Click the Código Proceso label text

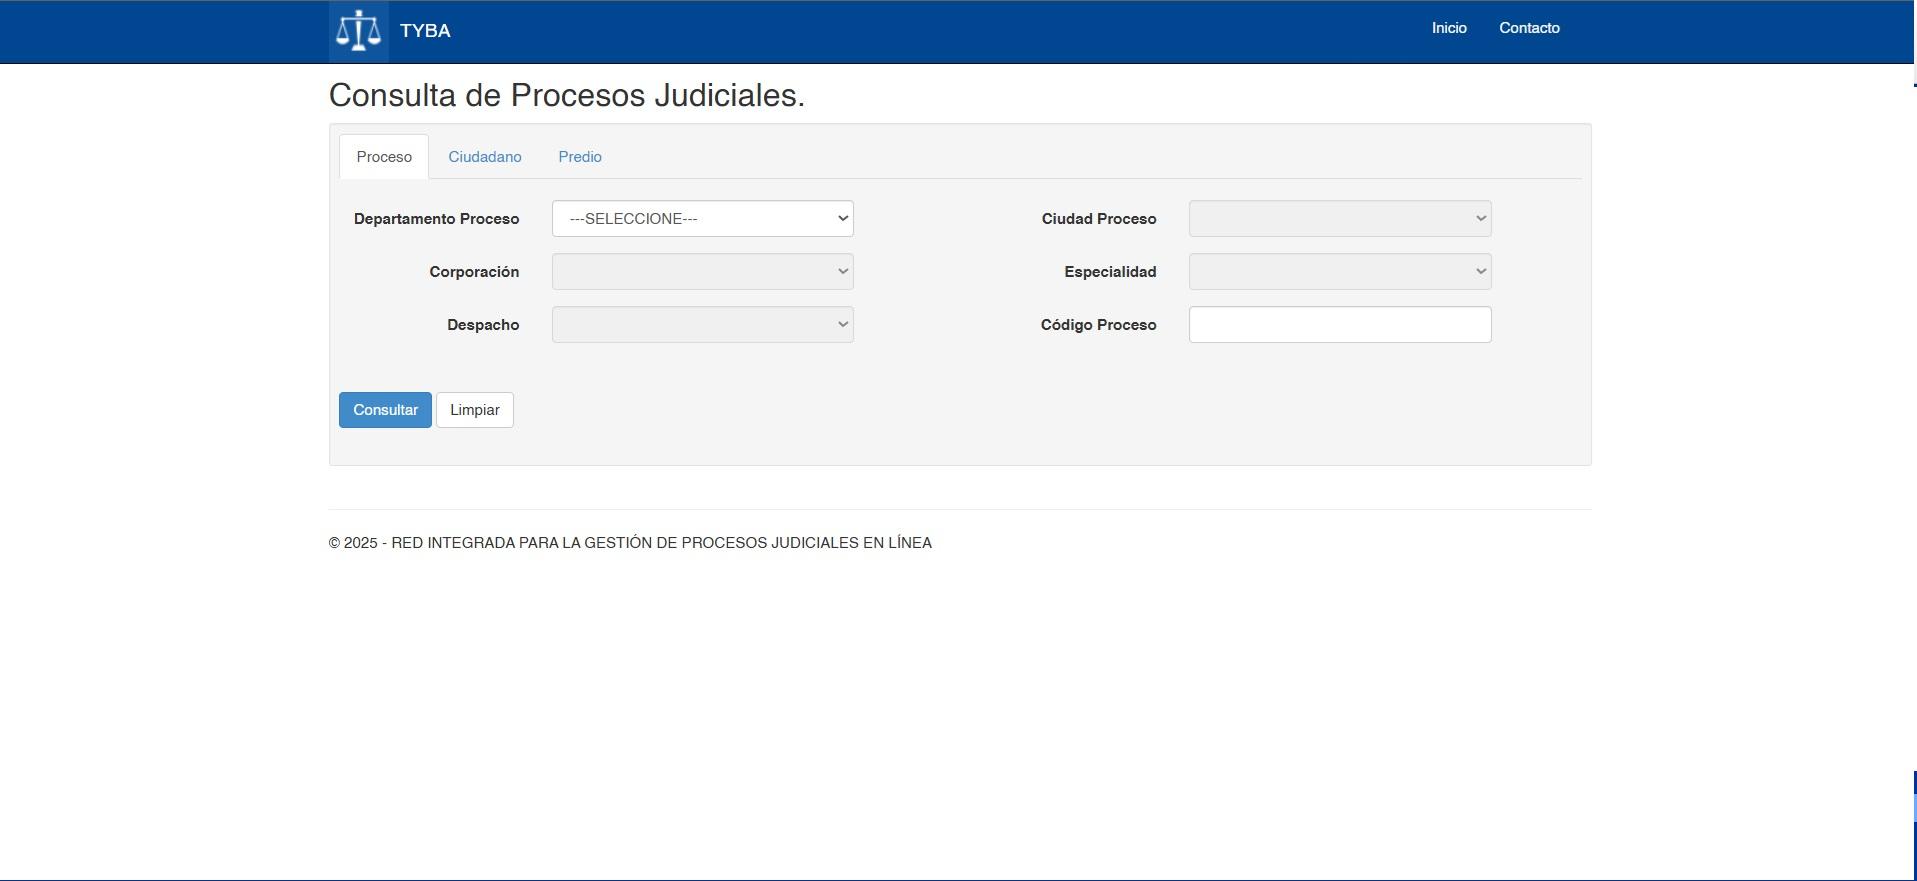(1098, 325)
